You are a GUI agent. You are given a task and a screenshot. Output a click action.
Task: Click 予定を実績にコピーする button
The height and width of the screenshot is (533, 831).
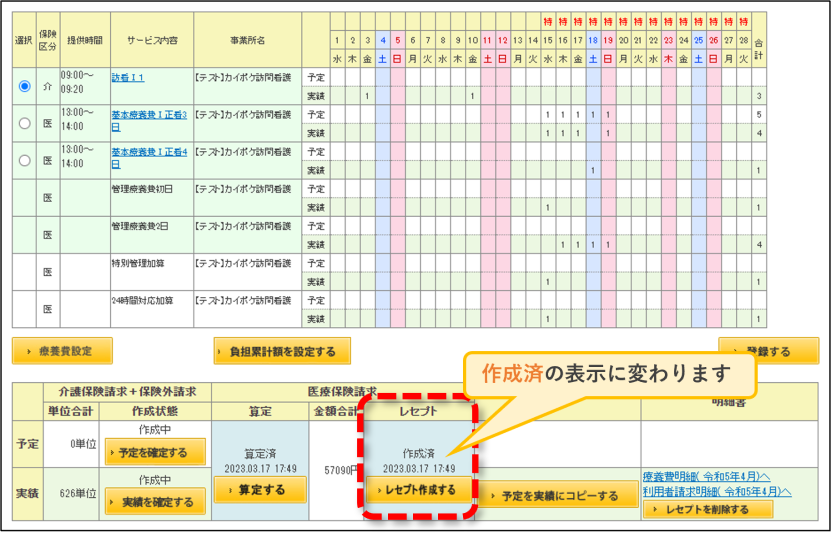pos(558,496)
